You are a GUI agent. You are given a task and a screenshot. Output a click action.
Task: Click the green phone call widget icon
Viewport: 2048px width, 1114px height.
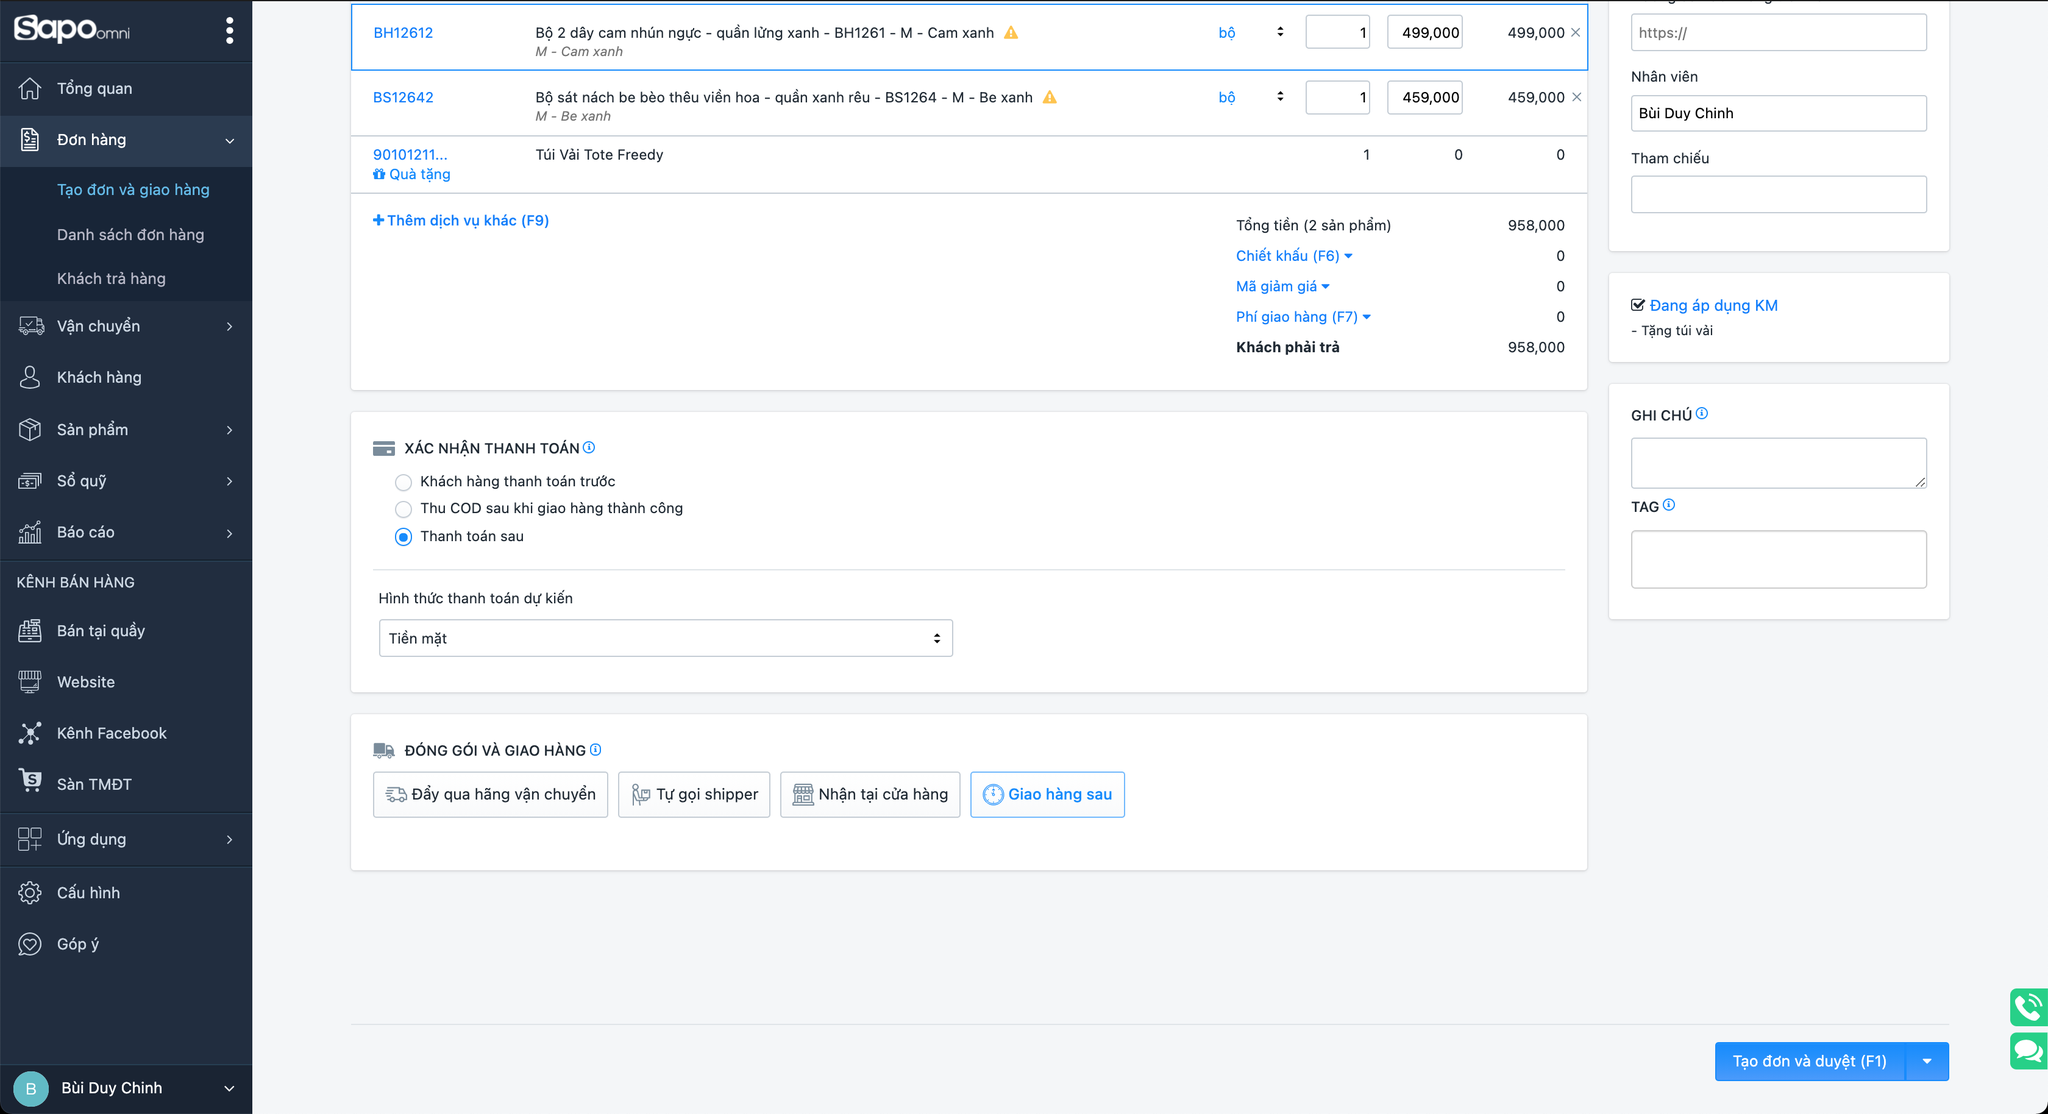click(x=2028, y=1006)
